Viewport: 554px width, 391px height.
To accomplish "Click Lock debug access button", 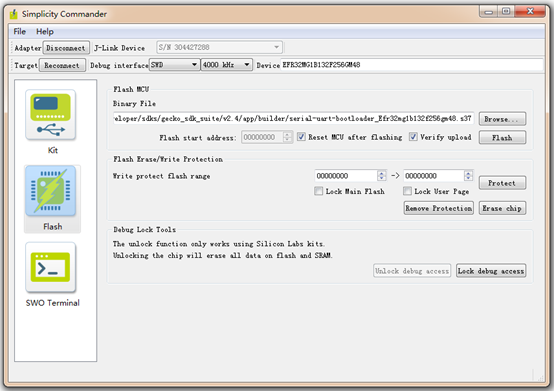I will pos(491,271).
